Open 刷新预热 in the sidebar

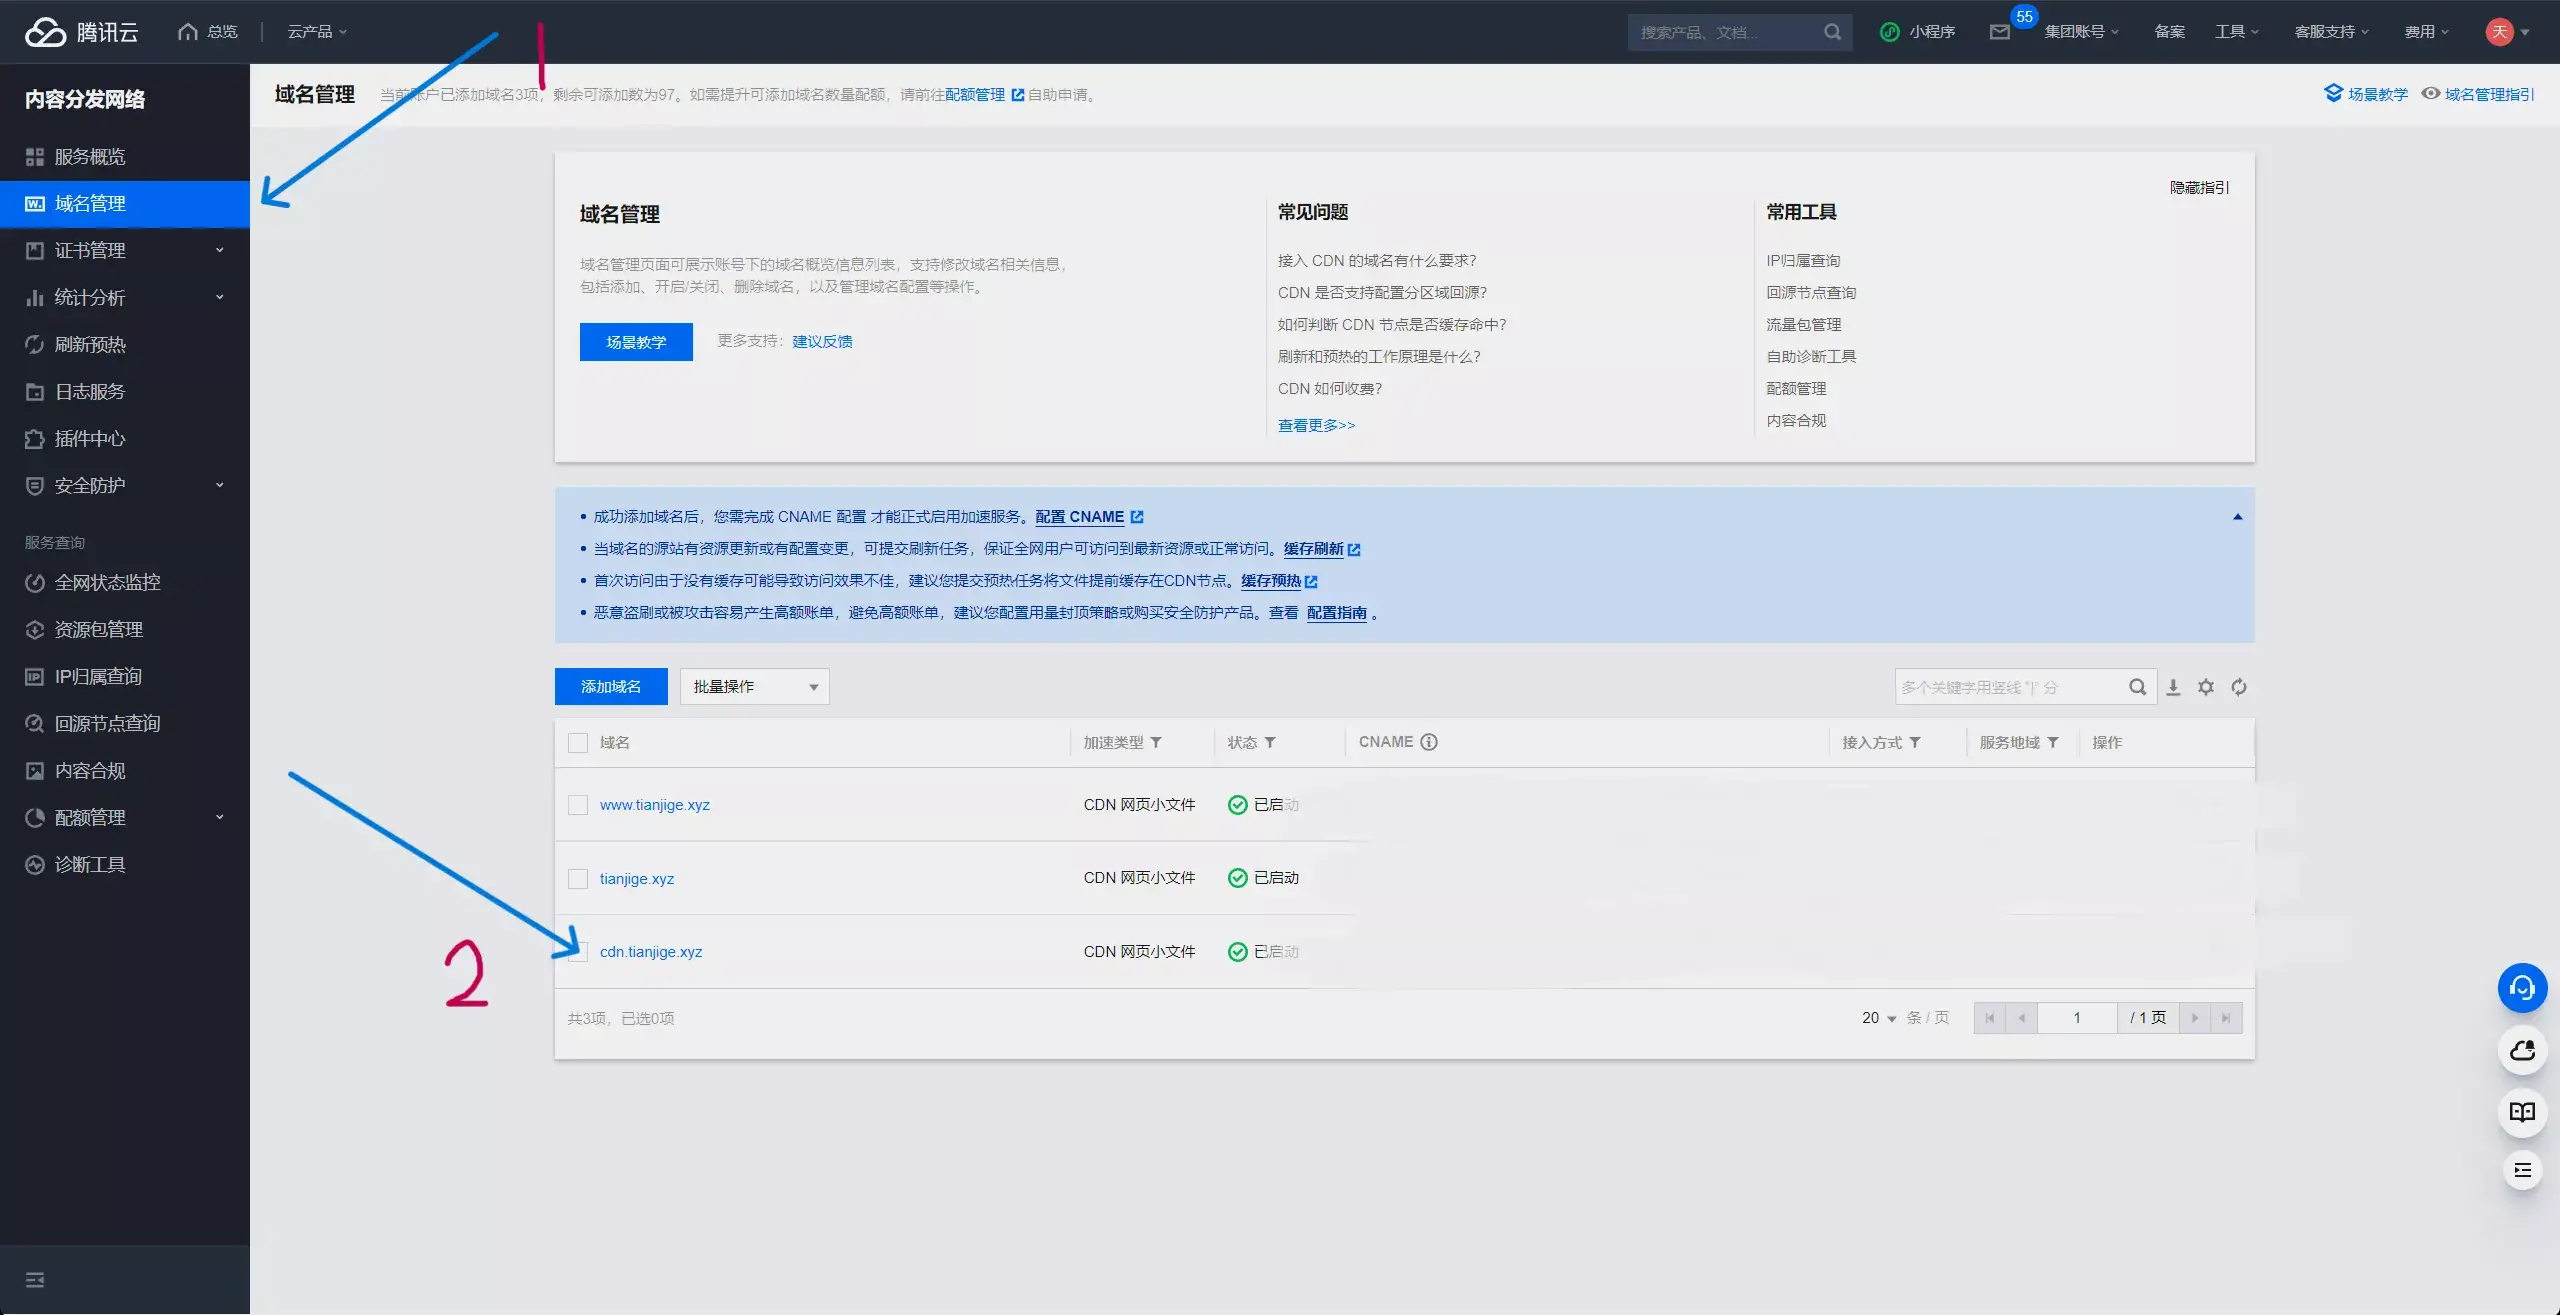tap(90, 344)
